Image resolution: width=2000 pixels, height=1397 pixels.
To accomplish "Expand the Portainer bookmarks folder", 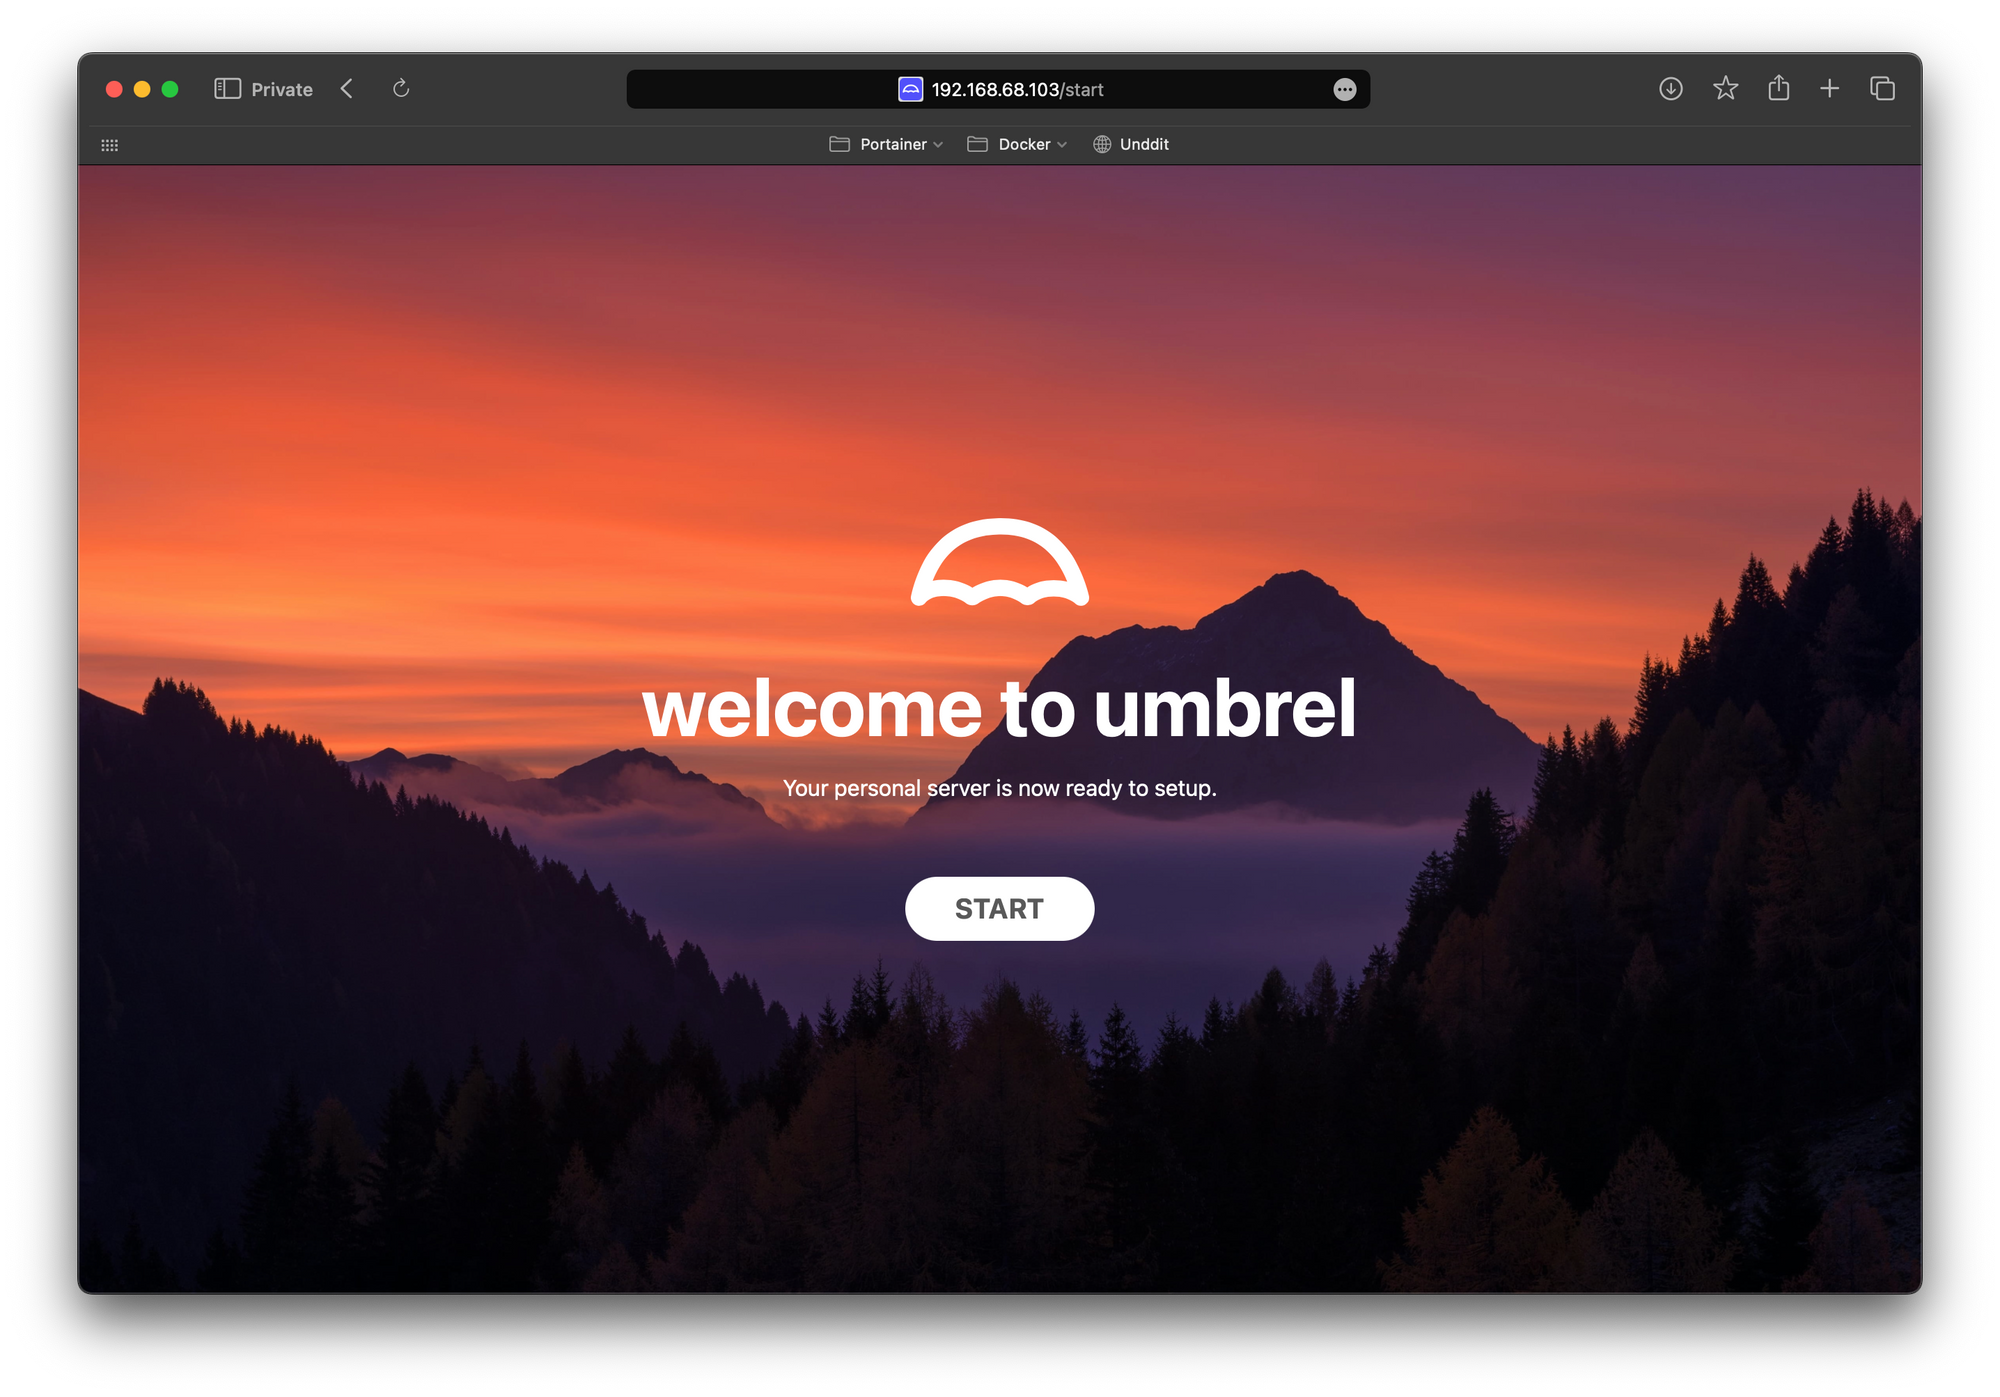I will pos(886,144).
